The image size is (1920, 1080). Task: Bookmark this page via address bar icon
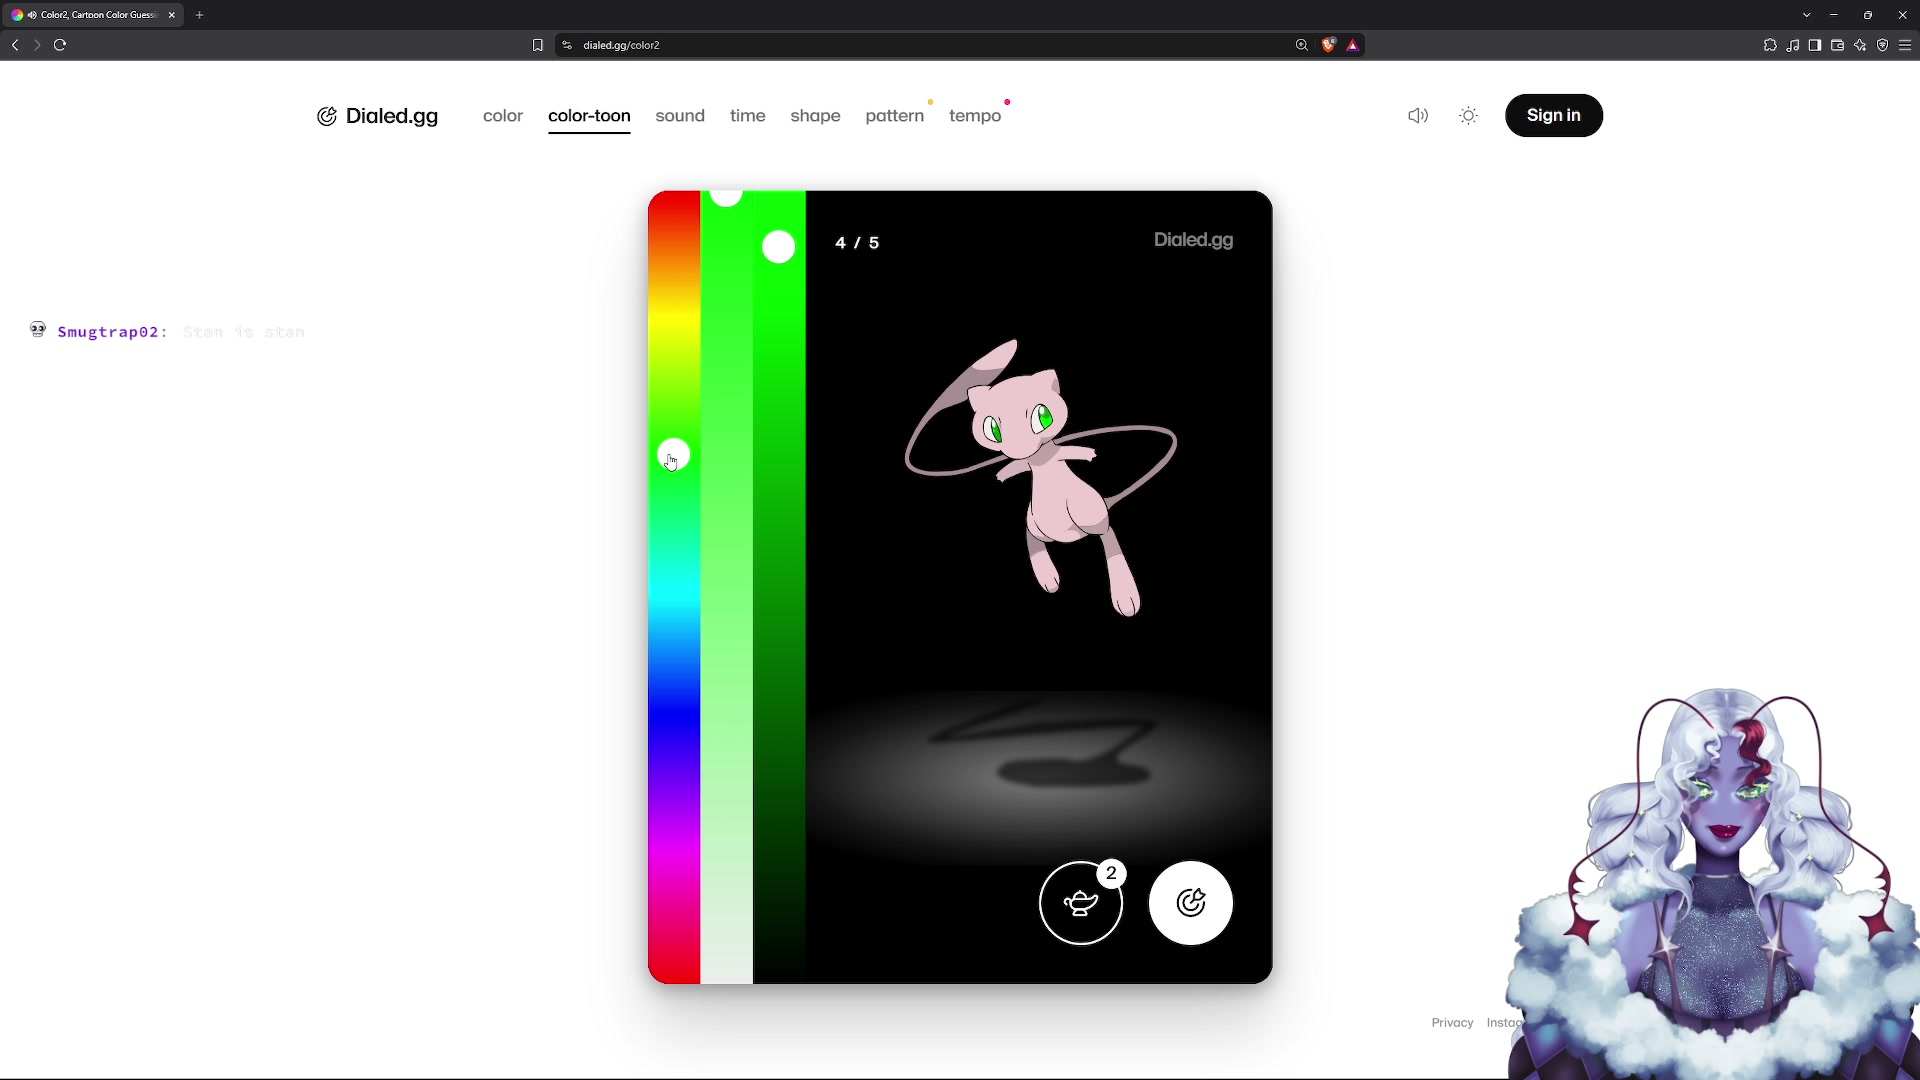tap(538, 45)
